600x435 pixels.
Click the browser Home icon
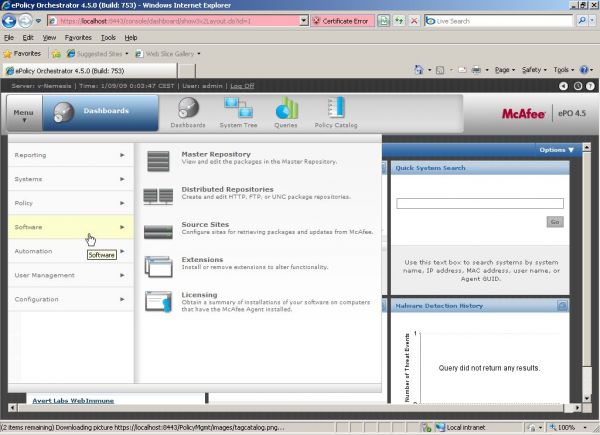[x=419, y=70]
